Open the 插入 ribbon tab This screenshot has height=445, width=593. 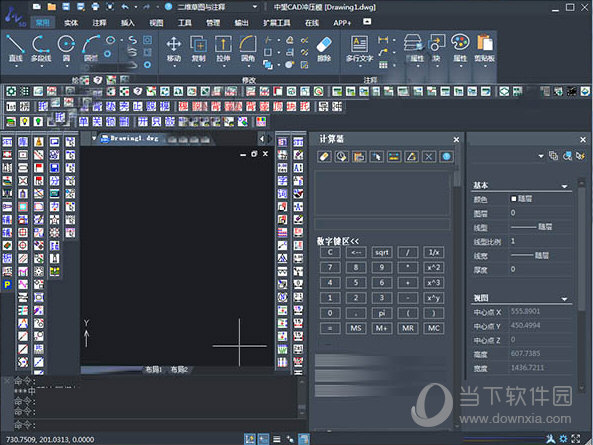tap(128, 23)
